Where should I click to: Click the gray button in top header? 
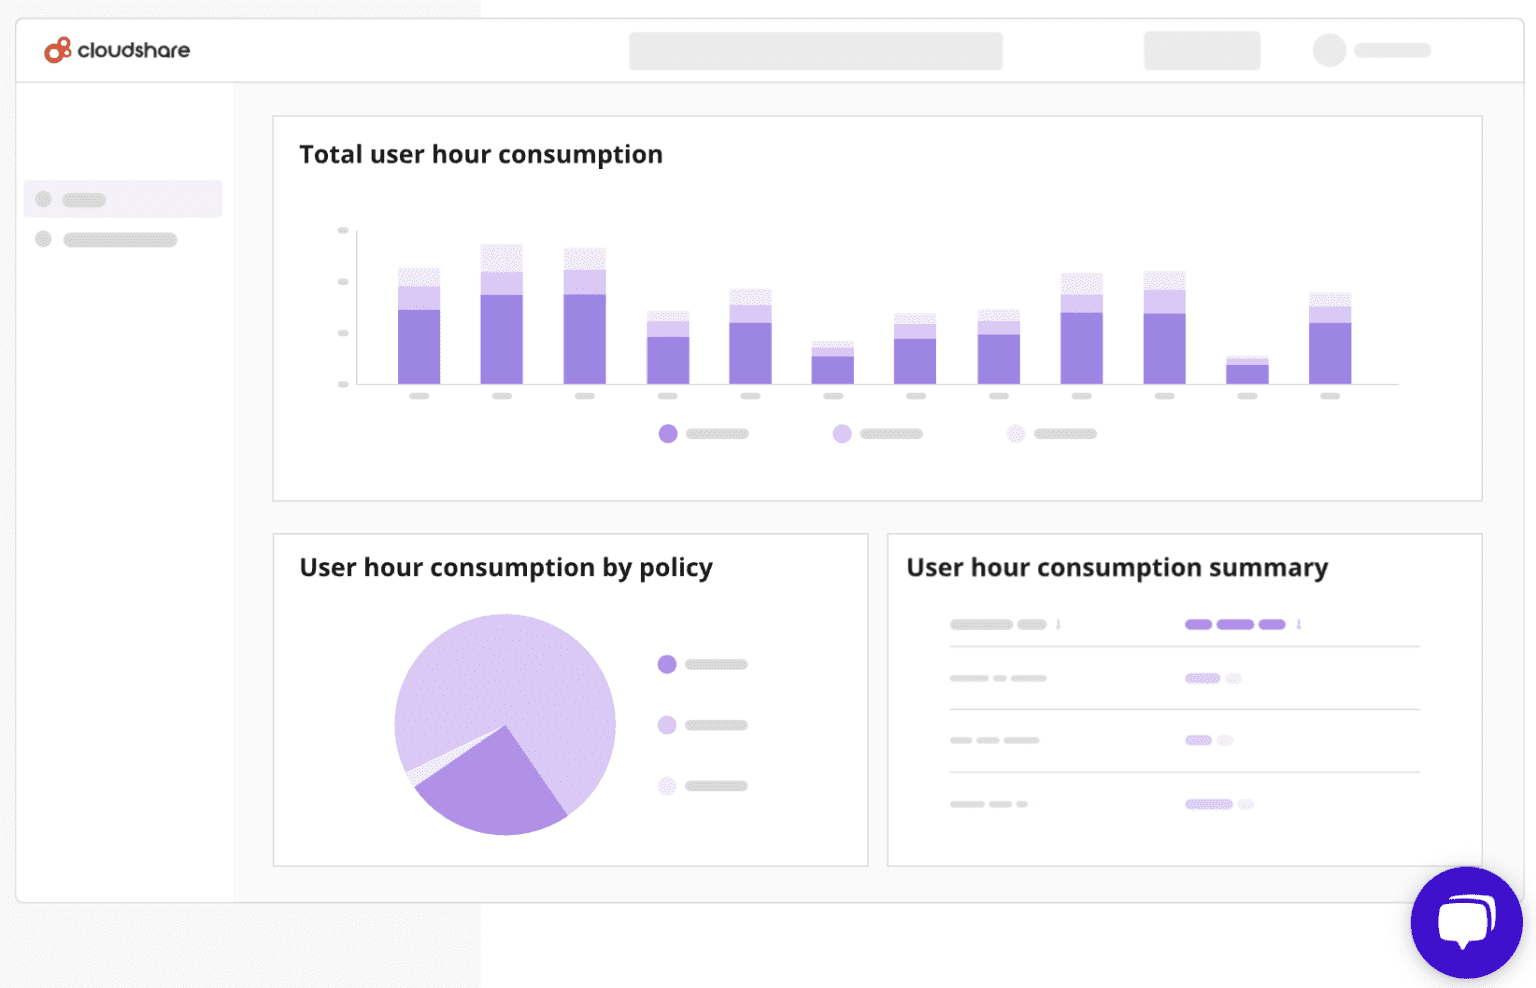point(1201,50)
